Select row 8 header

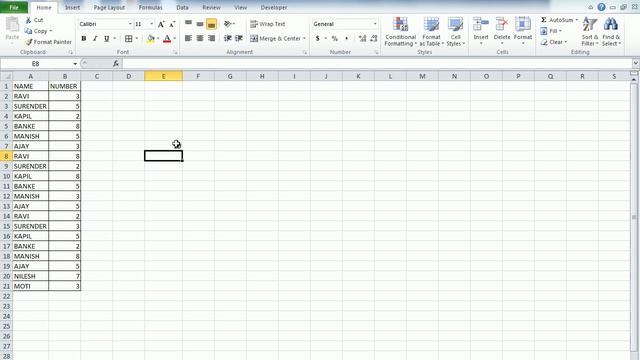click(x=6, y=156)
